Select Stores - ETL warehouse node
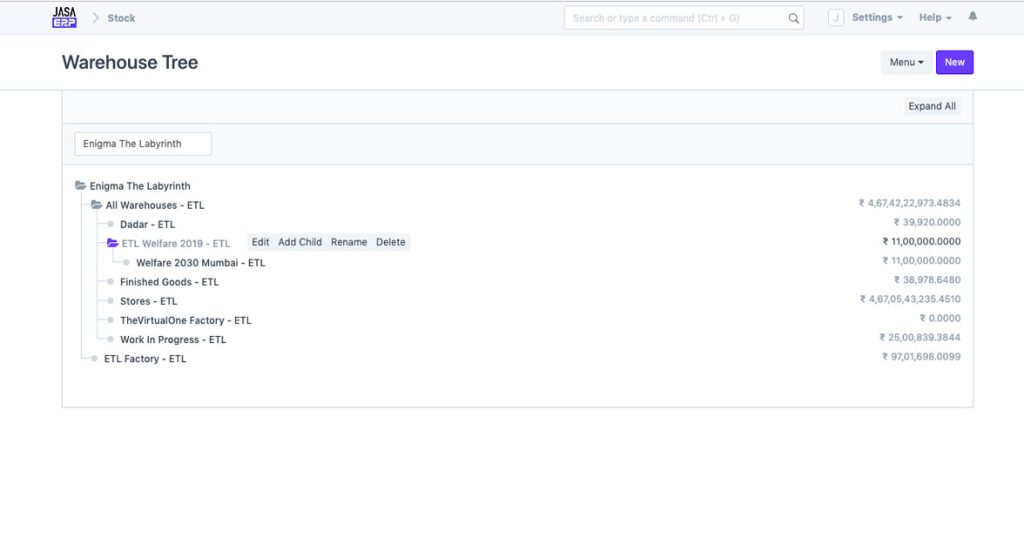The image size is (1024, 551). 148,301
